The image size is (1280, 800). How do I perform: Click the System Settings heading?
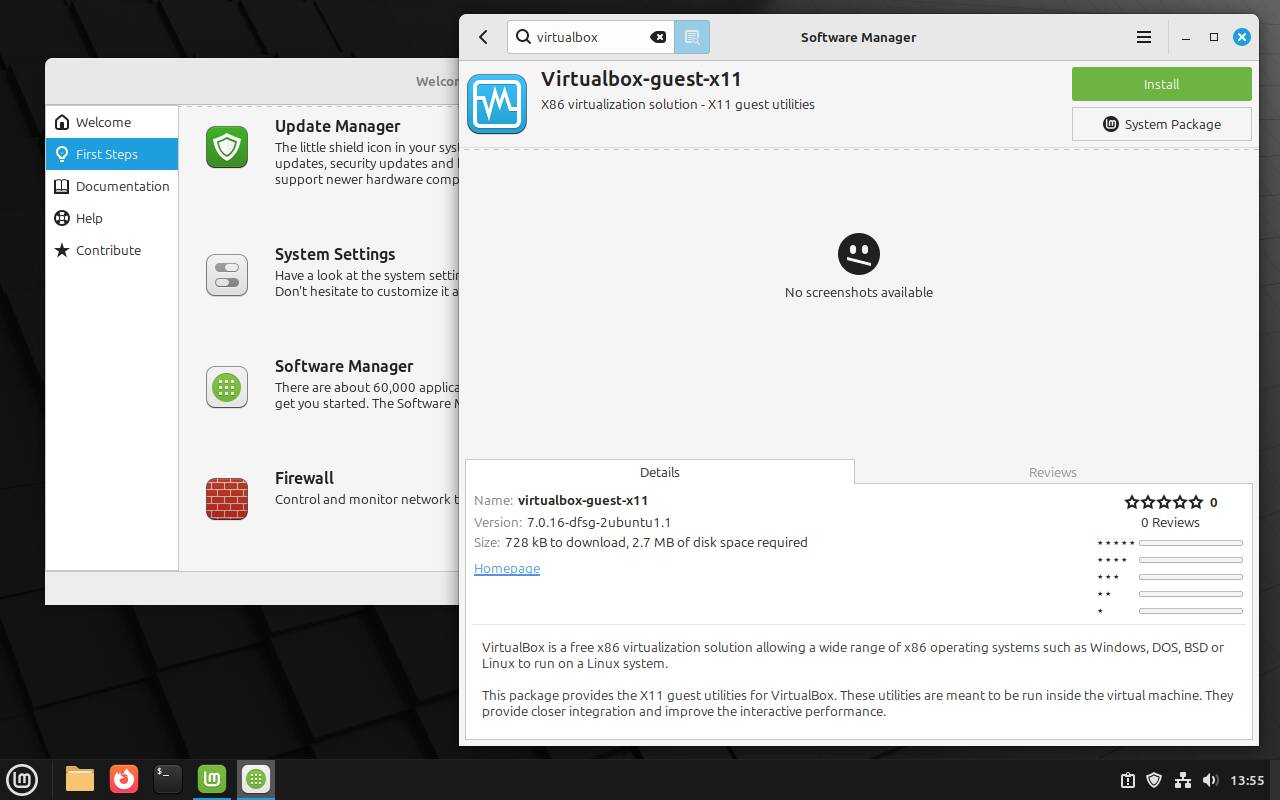(x=335, y=254)
